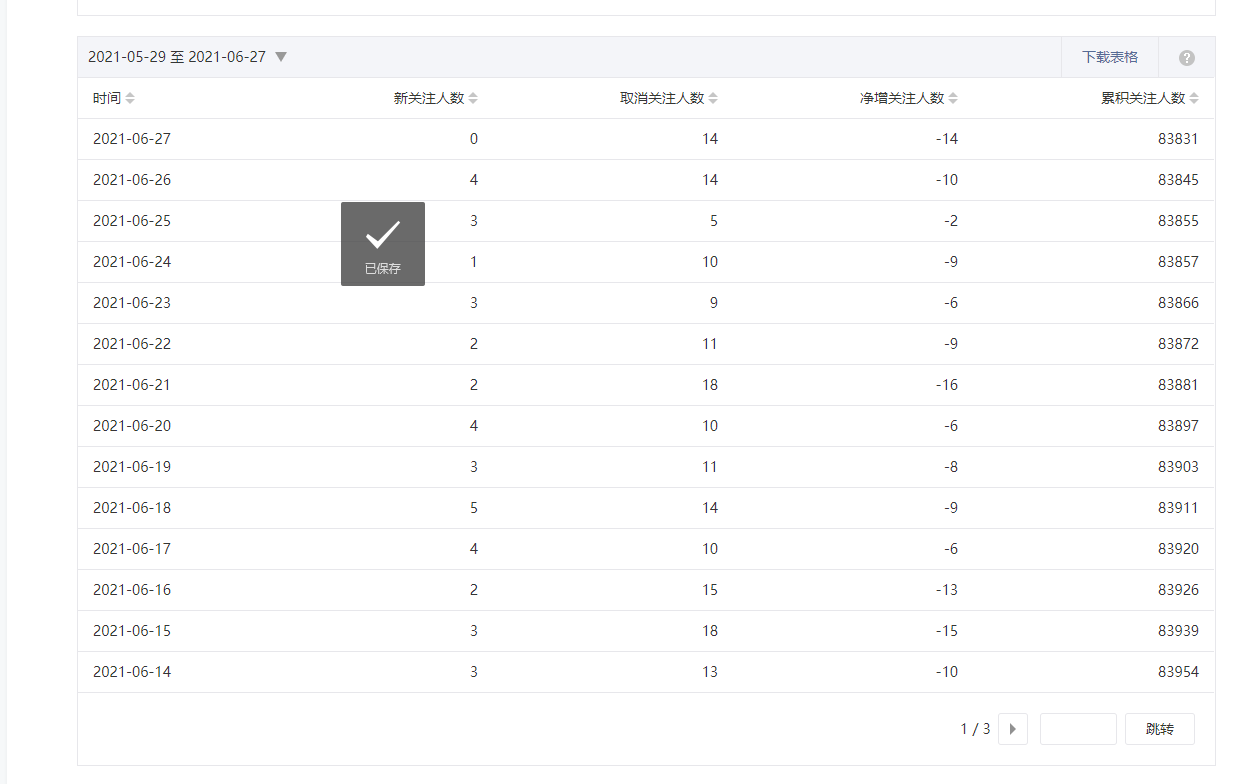Click the page number input box
The width and height of the screenshot is (1257, 784).
[1077, 729]
